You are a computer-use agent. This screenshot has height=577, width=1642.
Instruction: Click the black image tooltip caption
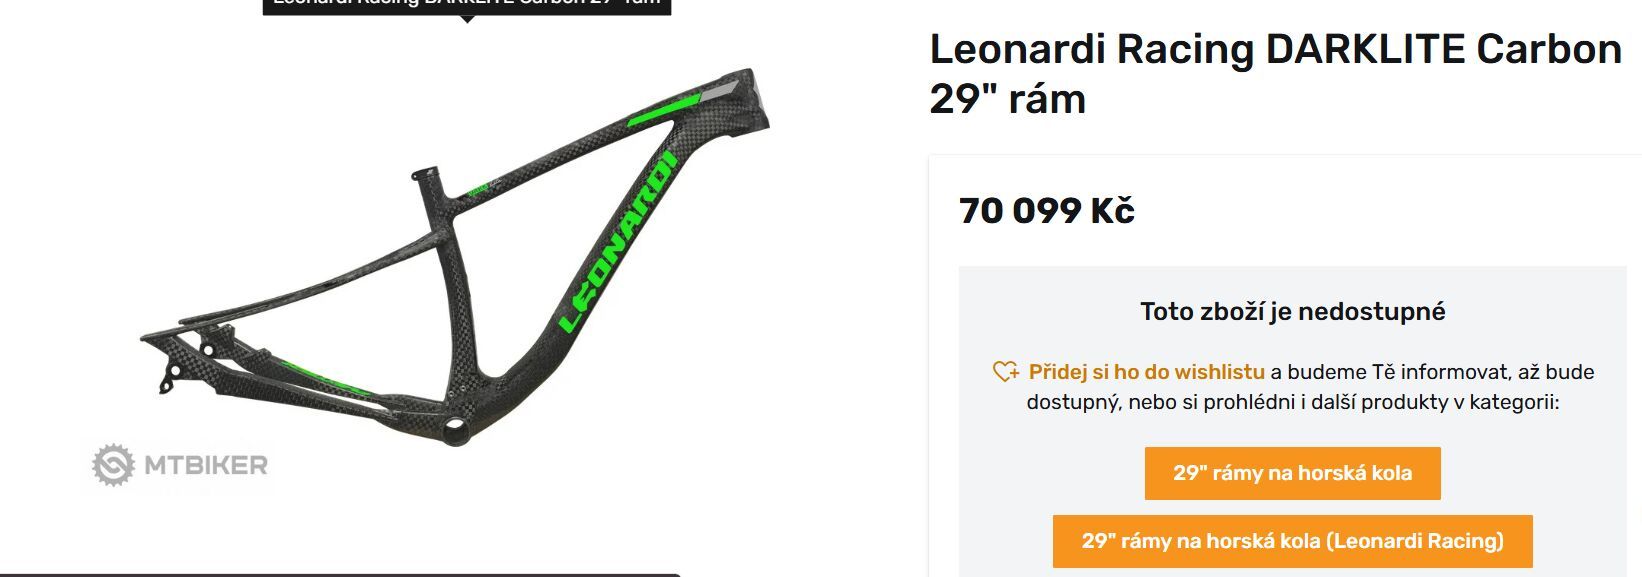point(467,5)
